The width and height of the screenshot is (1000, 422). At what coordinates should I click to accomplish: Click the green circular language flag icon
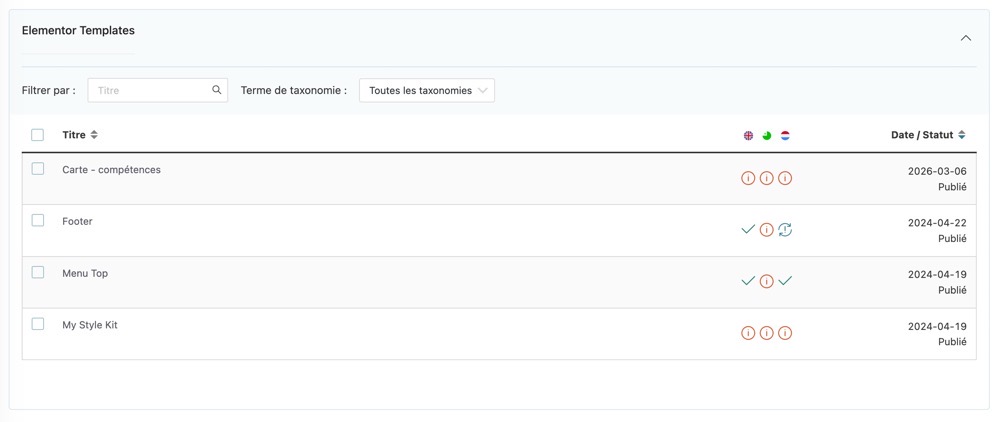click(x=767, y=135)
